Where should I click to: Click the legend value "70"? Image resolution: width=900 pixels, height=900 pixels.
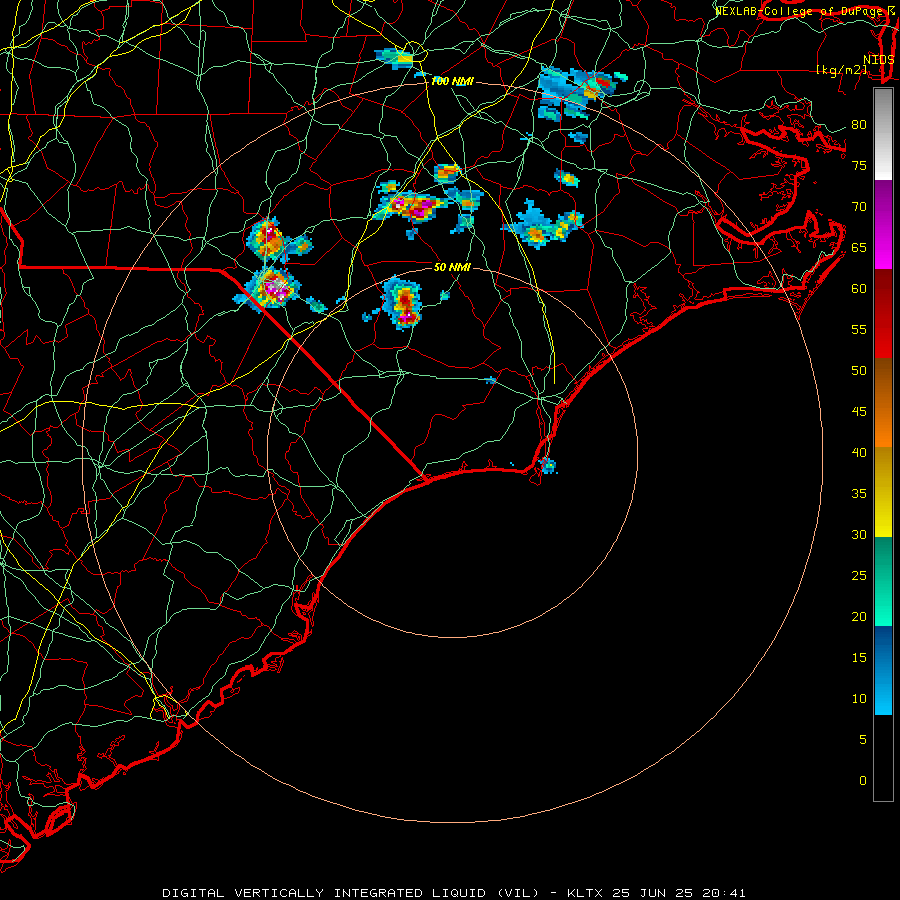(x=859, y=207)
